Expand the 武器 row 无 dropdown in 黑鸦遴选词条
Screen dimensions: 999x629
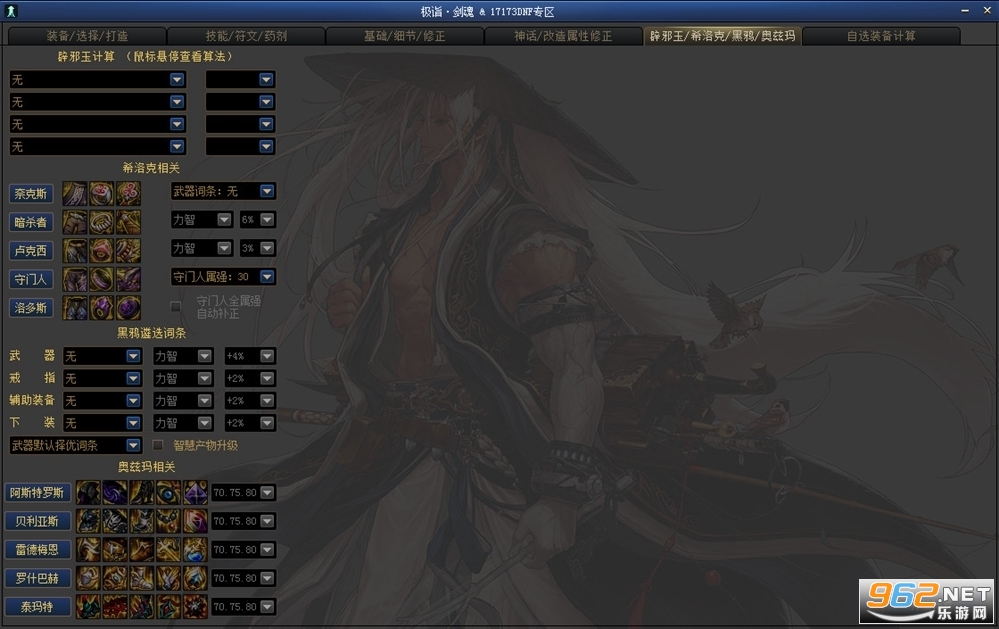pos(102,356)
